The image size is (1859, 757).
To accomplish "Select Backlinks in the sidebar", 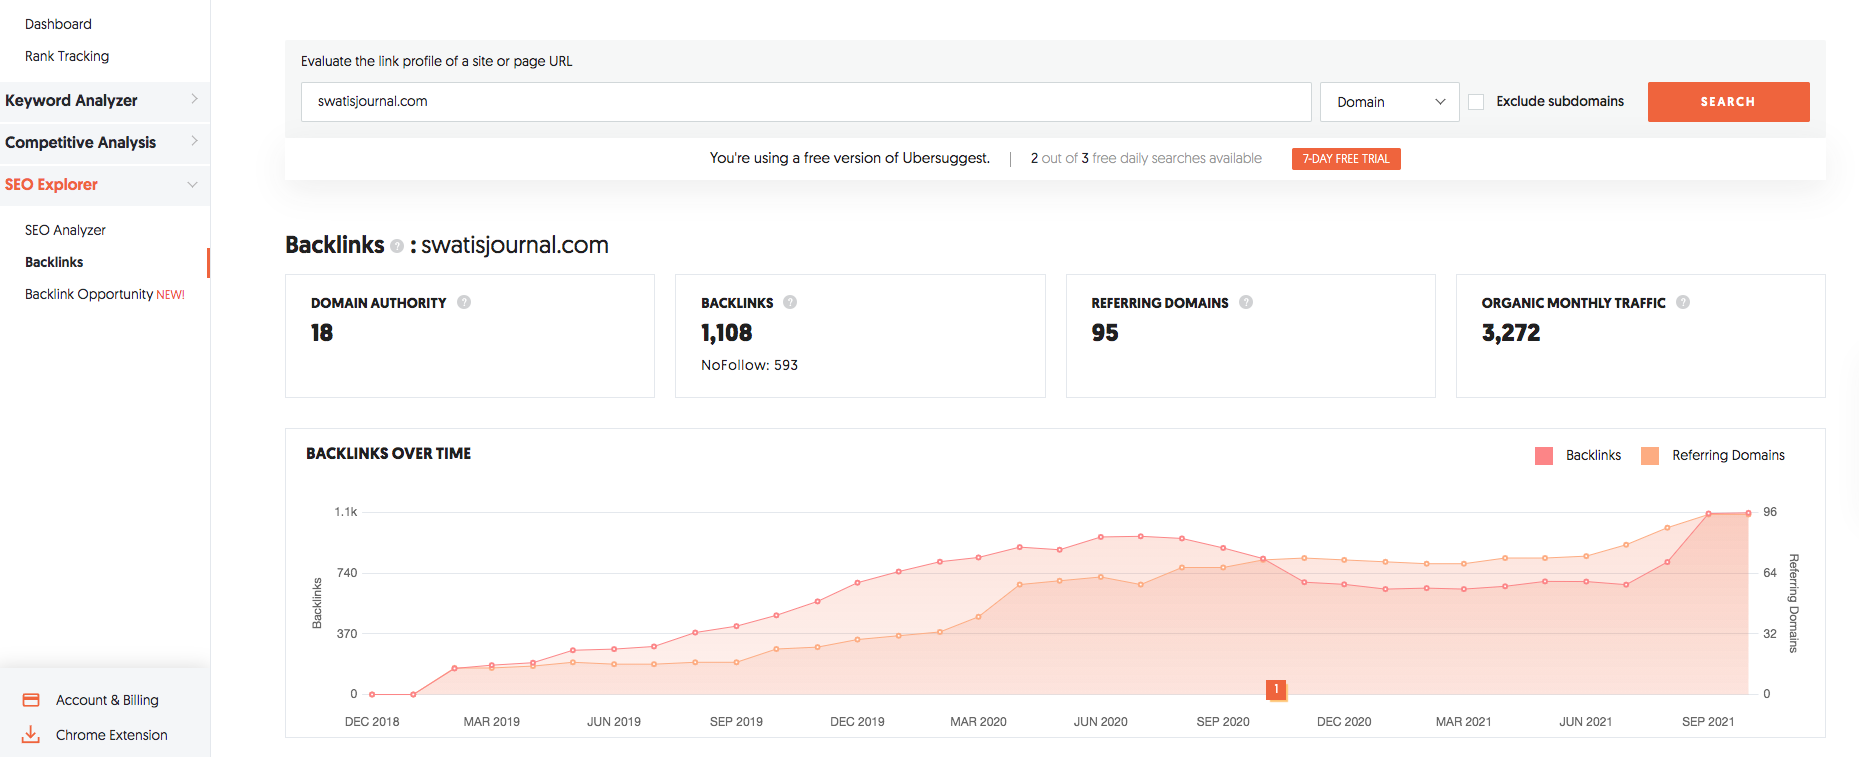I will [54, 262].
